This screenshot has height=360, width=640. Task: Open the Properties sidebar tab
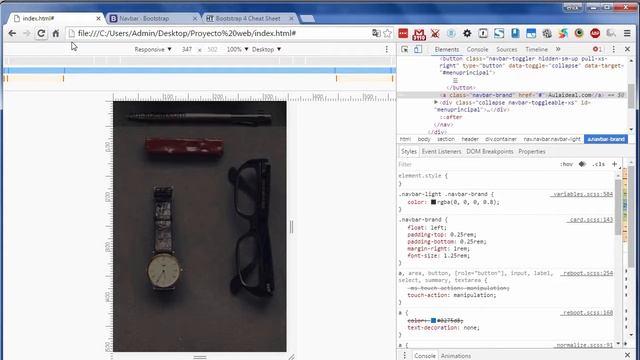pyautogui.click(x=532, y=151)
